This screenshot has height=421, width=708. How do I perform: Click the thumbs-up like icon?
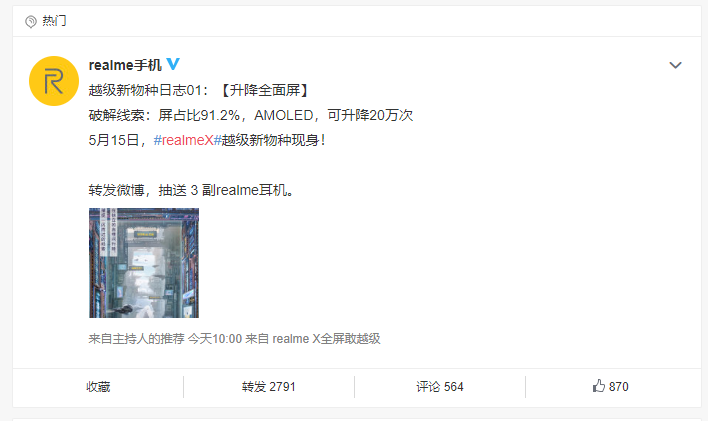[598, 386]
